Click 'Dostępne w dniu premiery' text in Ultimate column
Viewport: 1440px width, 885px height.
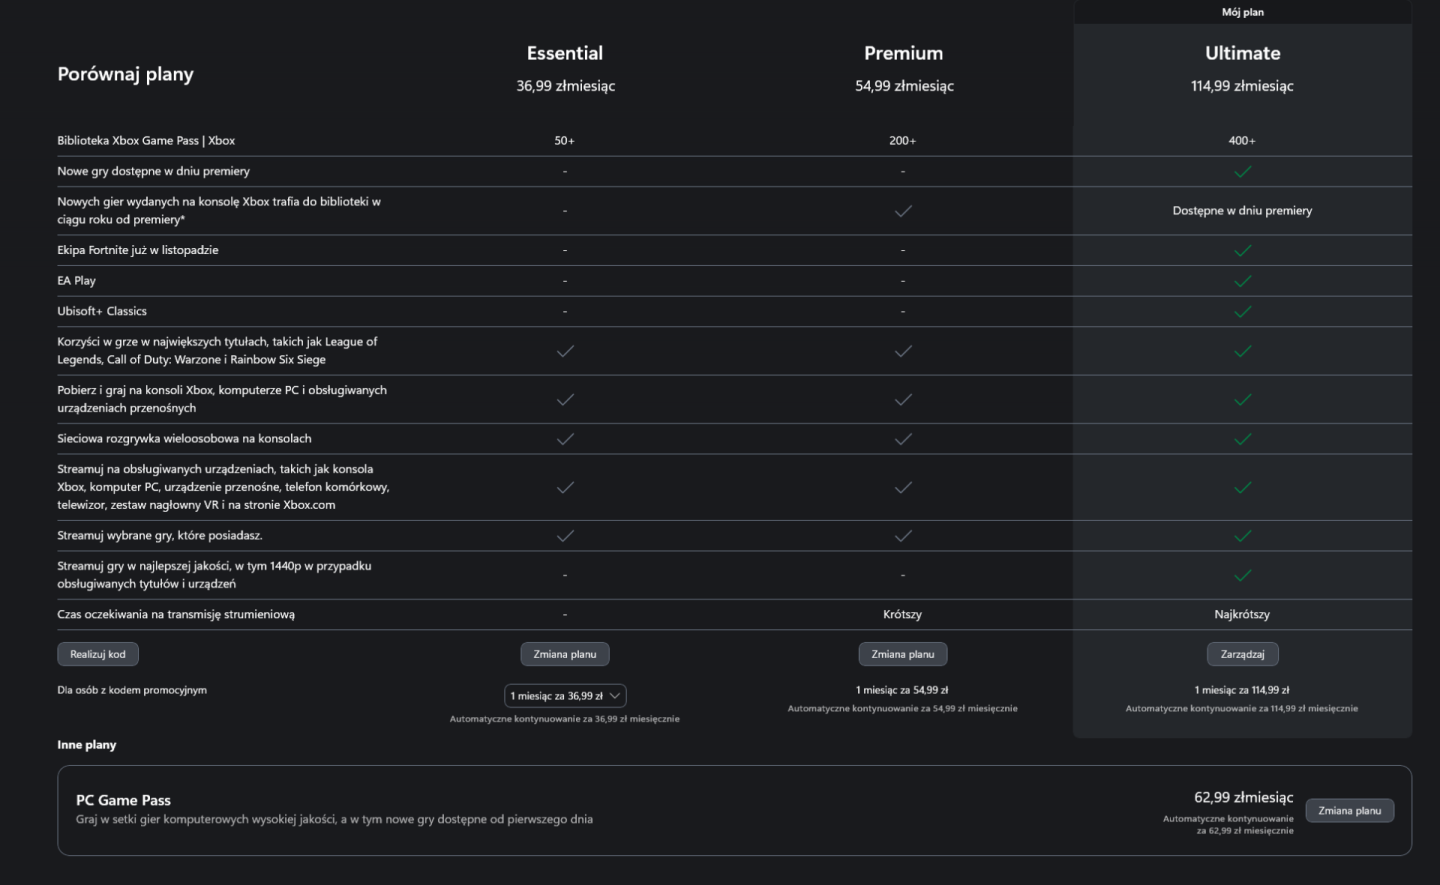click(1242, 211)
